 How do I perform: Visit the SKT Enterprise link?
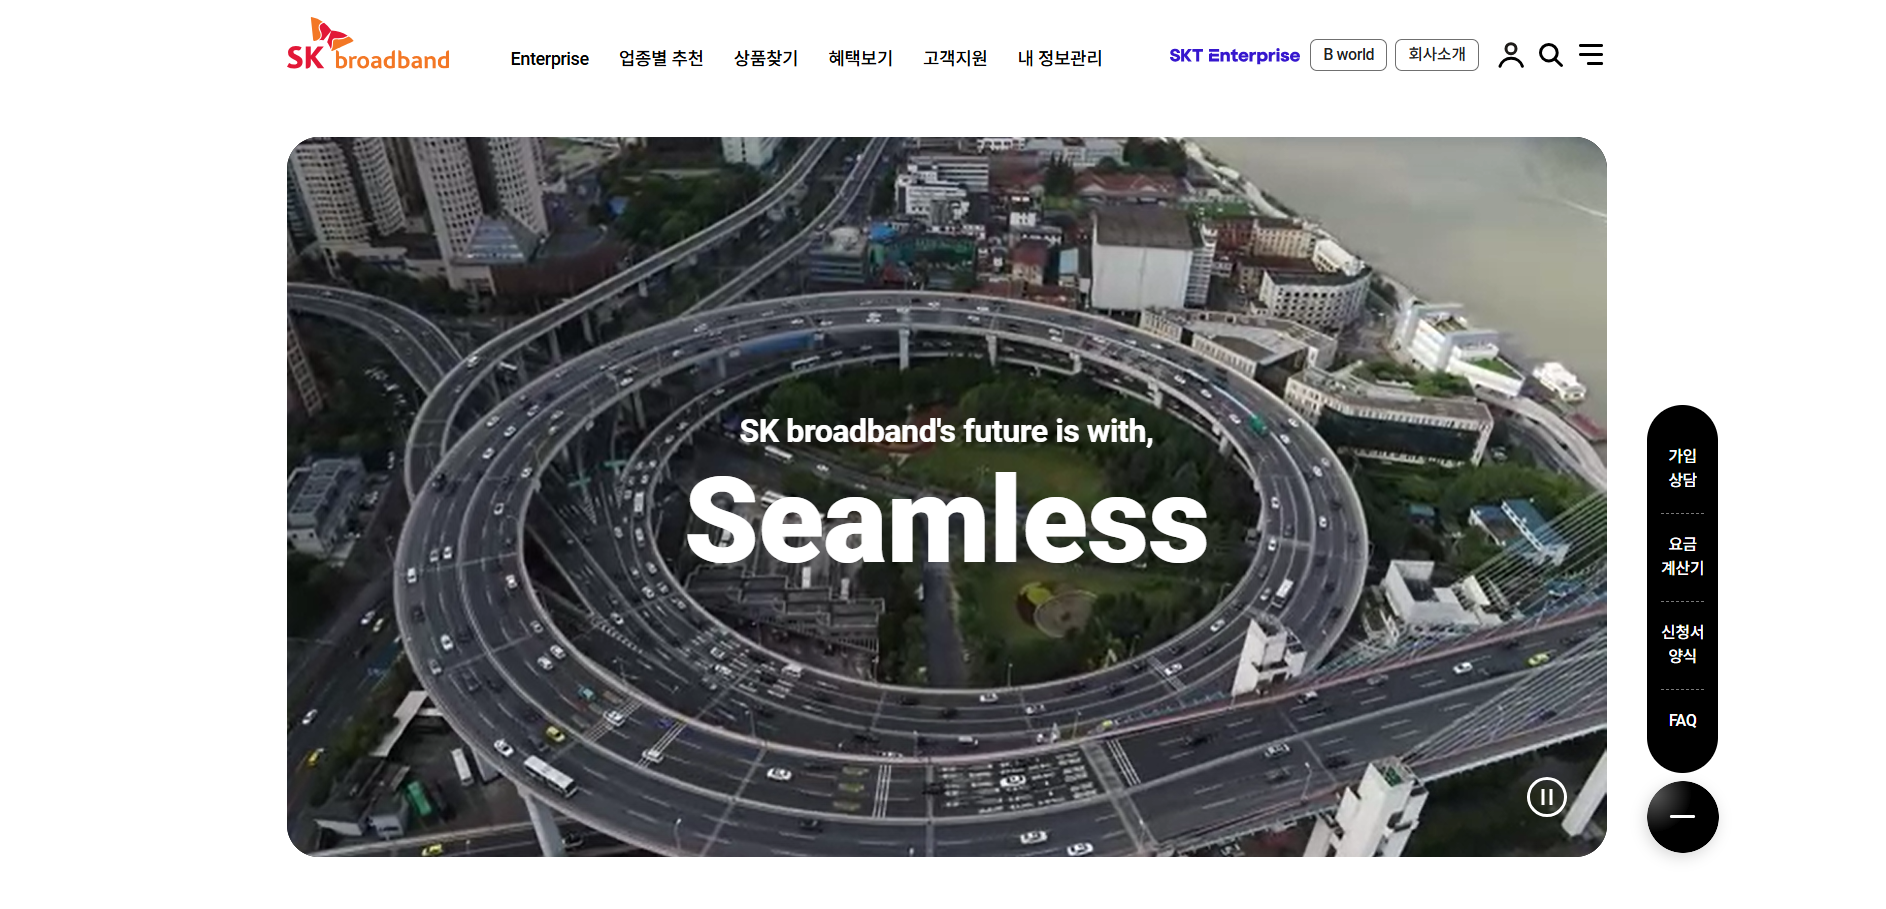click(1234, 55)
